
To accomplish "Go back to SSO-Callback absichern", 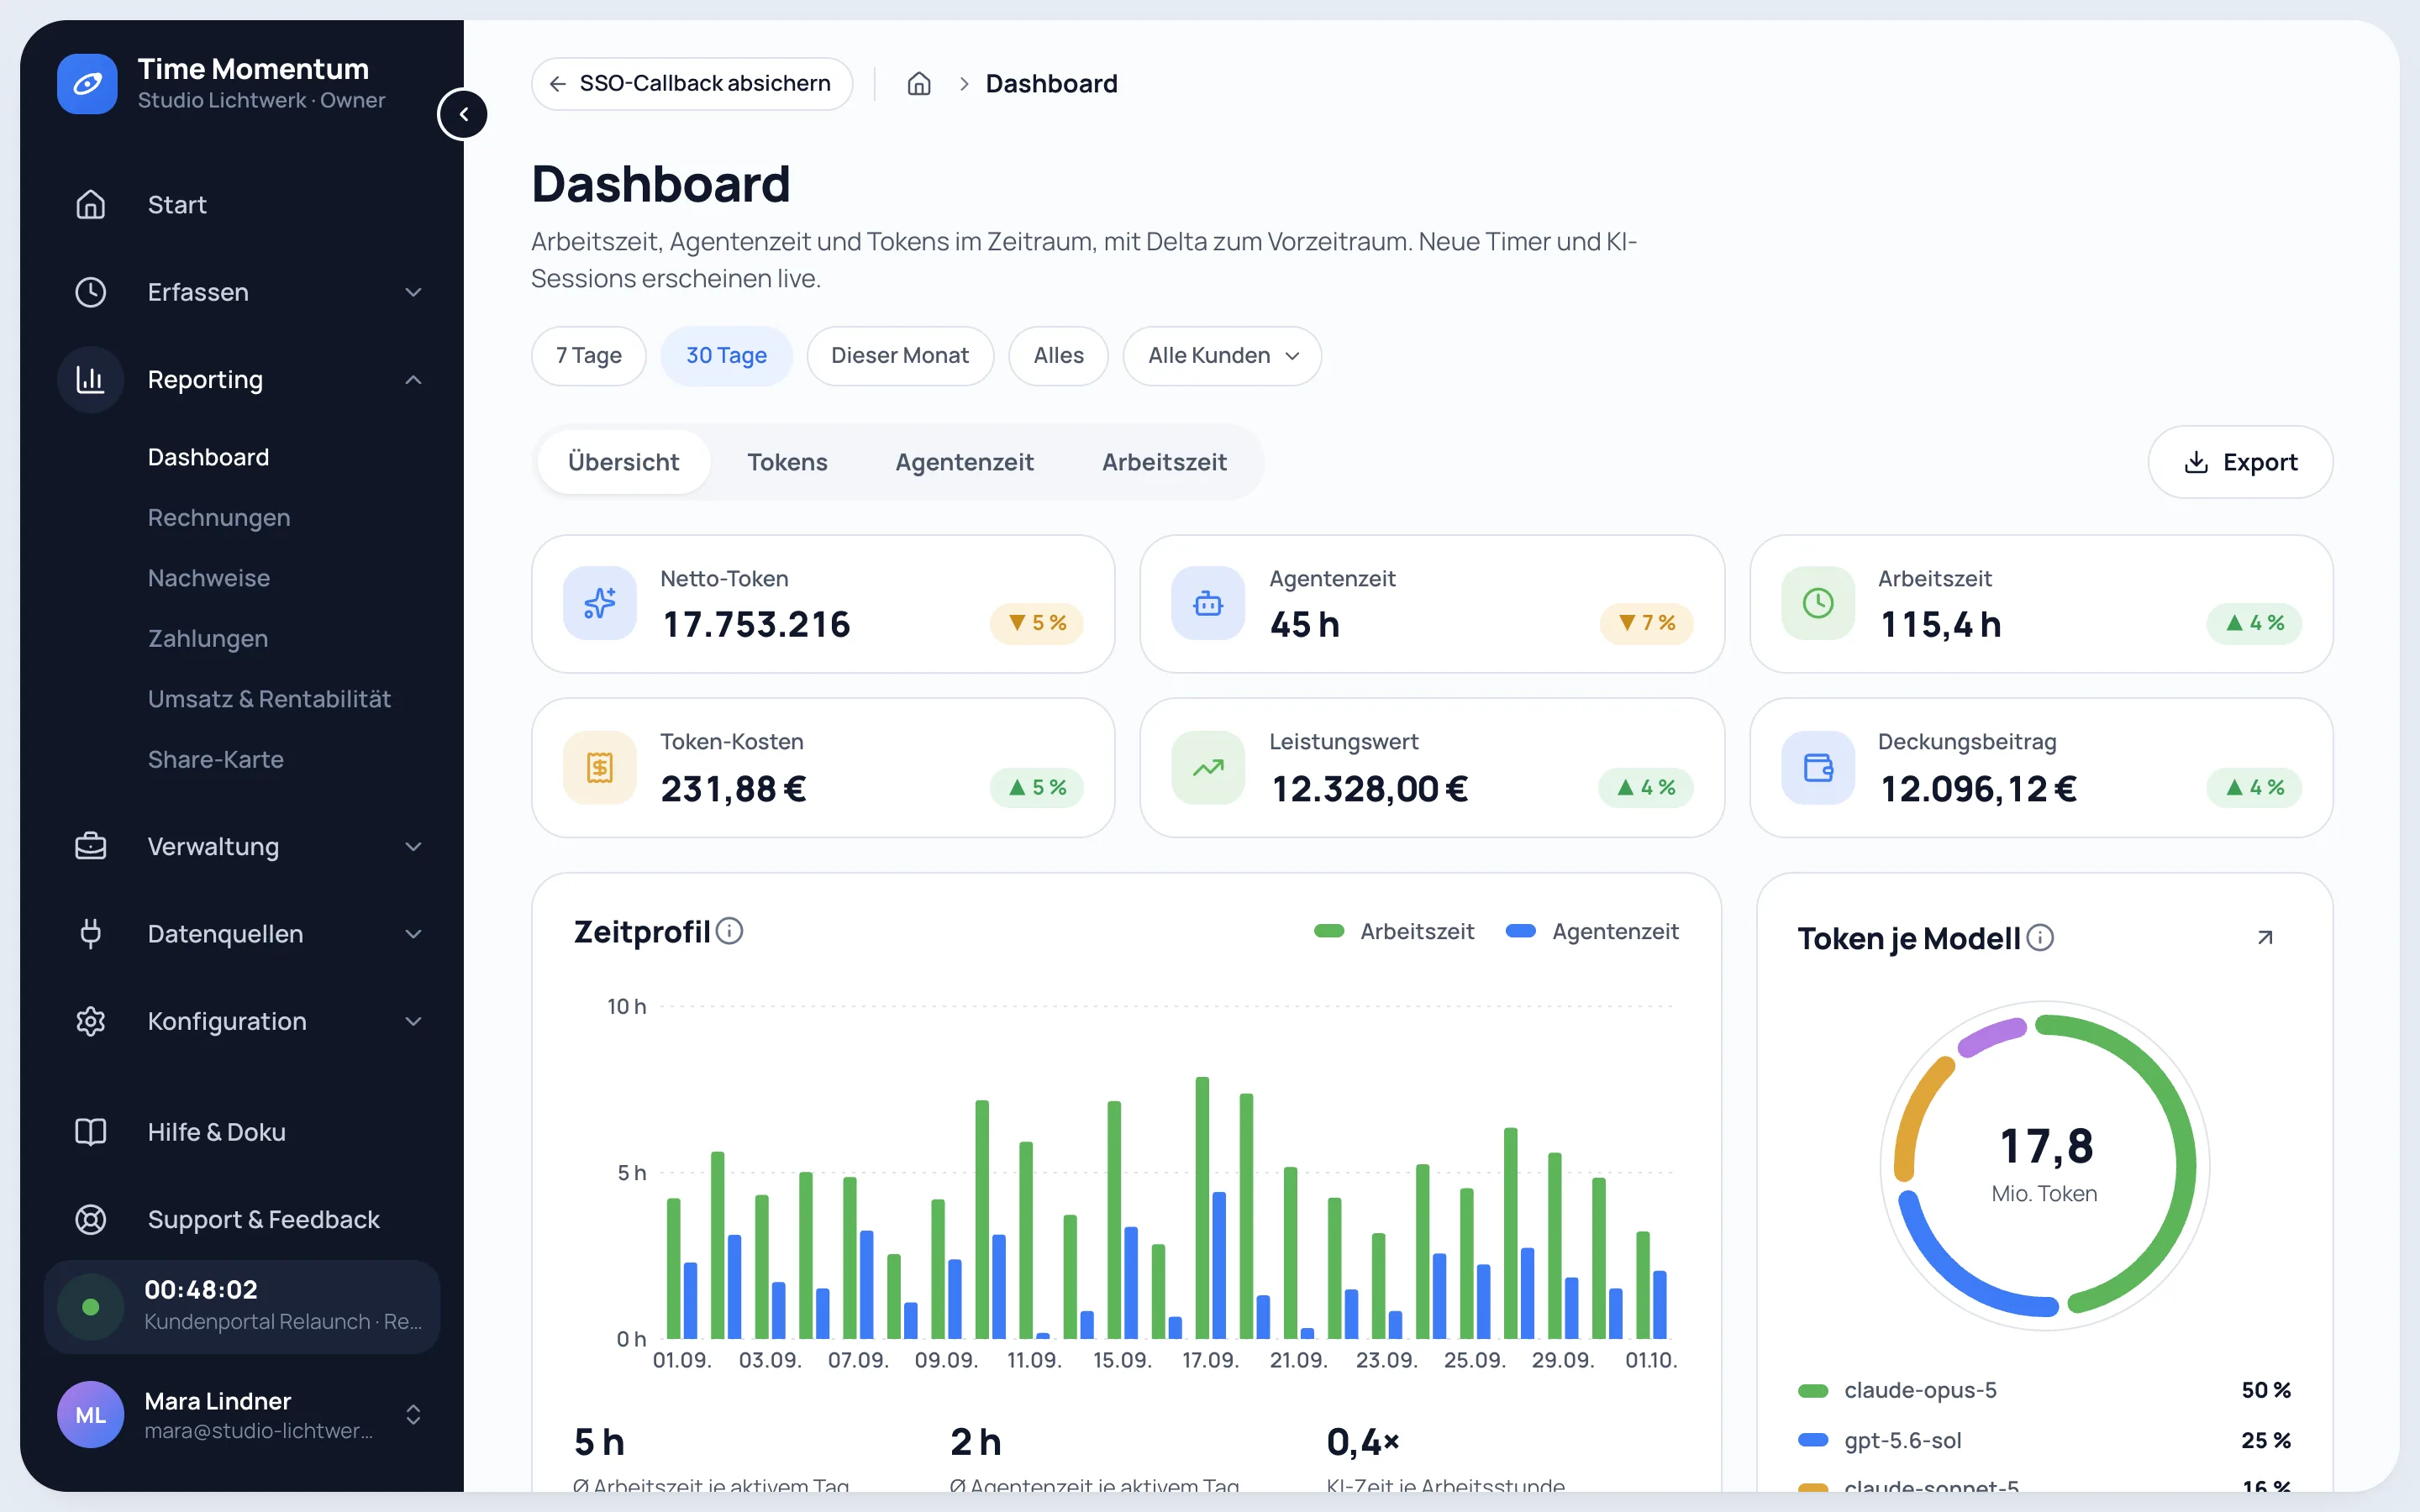I will tap(692, 84).
